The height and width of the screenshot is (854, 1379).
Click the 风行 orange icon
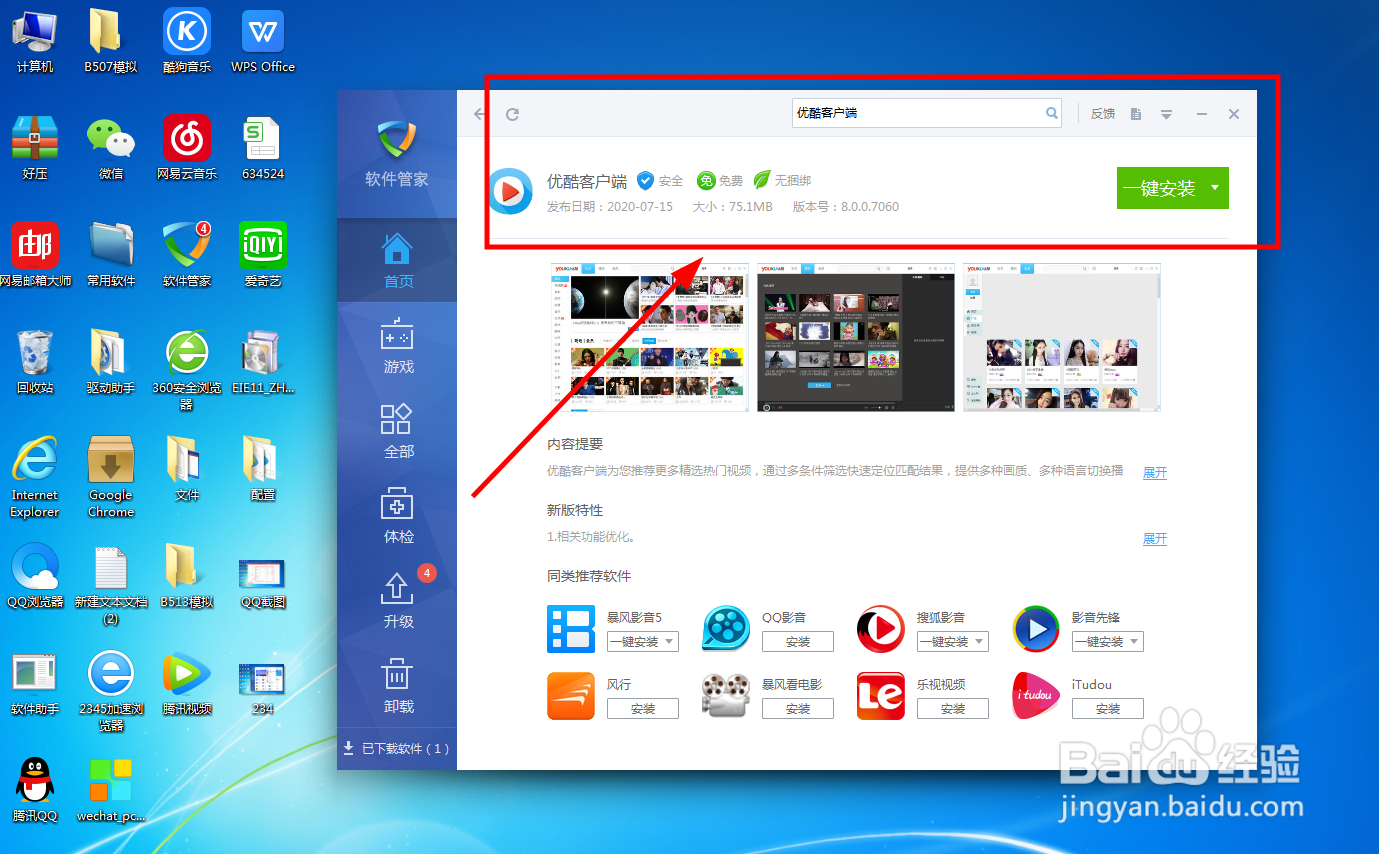(571, 696)
